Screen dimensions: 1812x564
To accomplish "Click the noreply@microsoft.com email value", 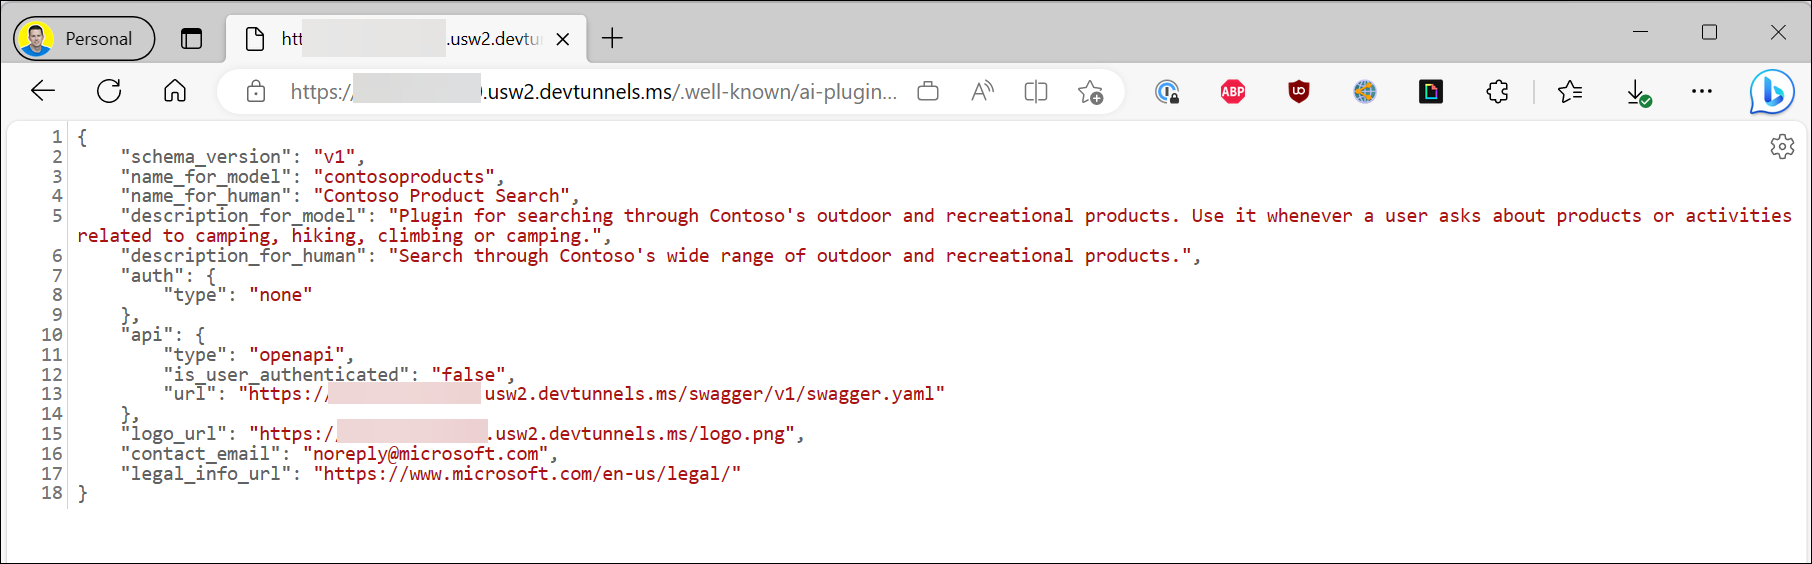I will tap(425, 454).
